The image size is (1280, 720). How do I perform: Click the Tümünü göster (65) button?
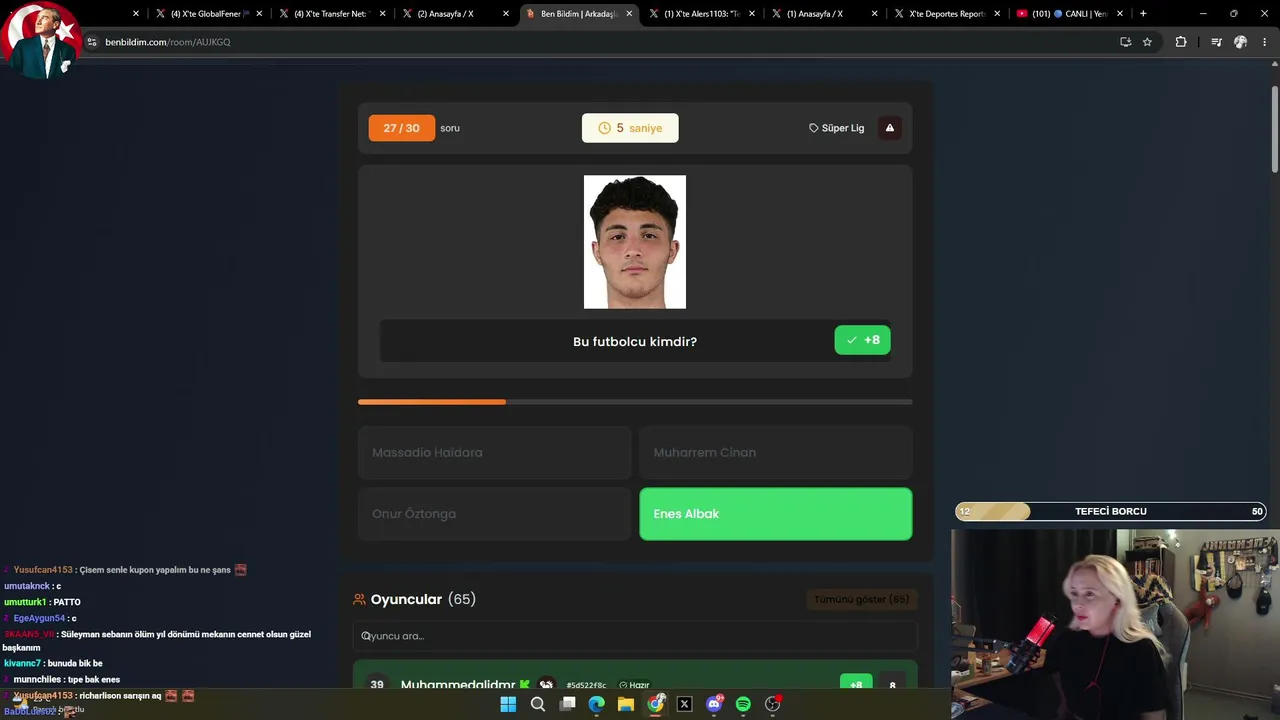click(861, 599)
